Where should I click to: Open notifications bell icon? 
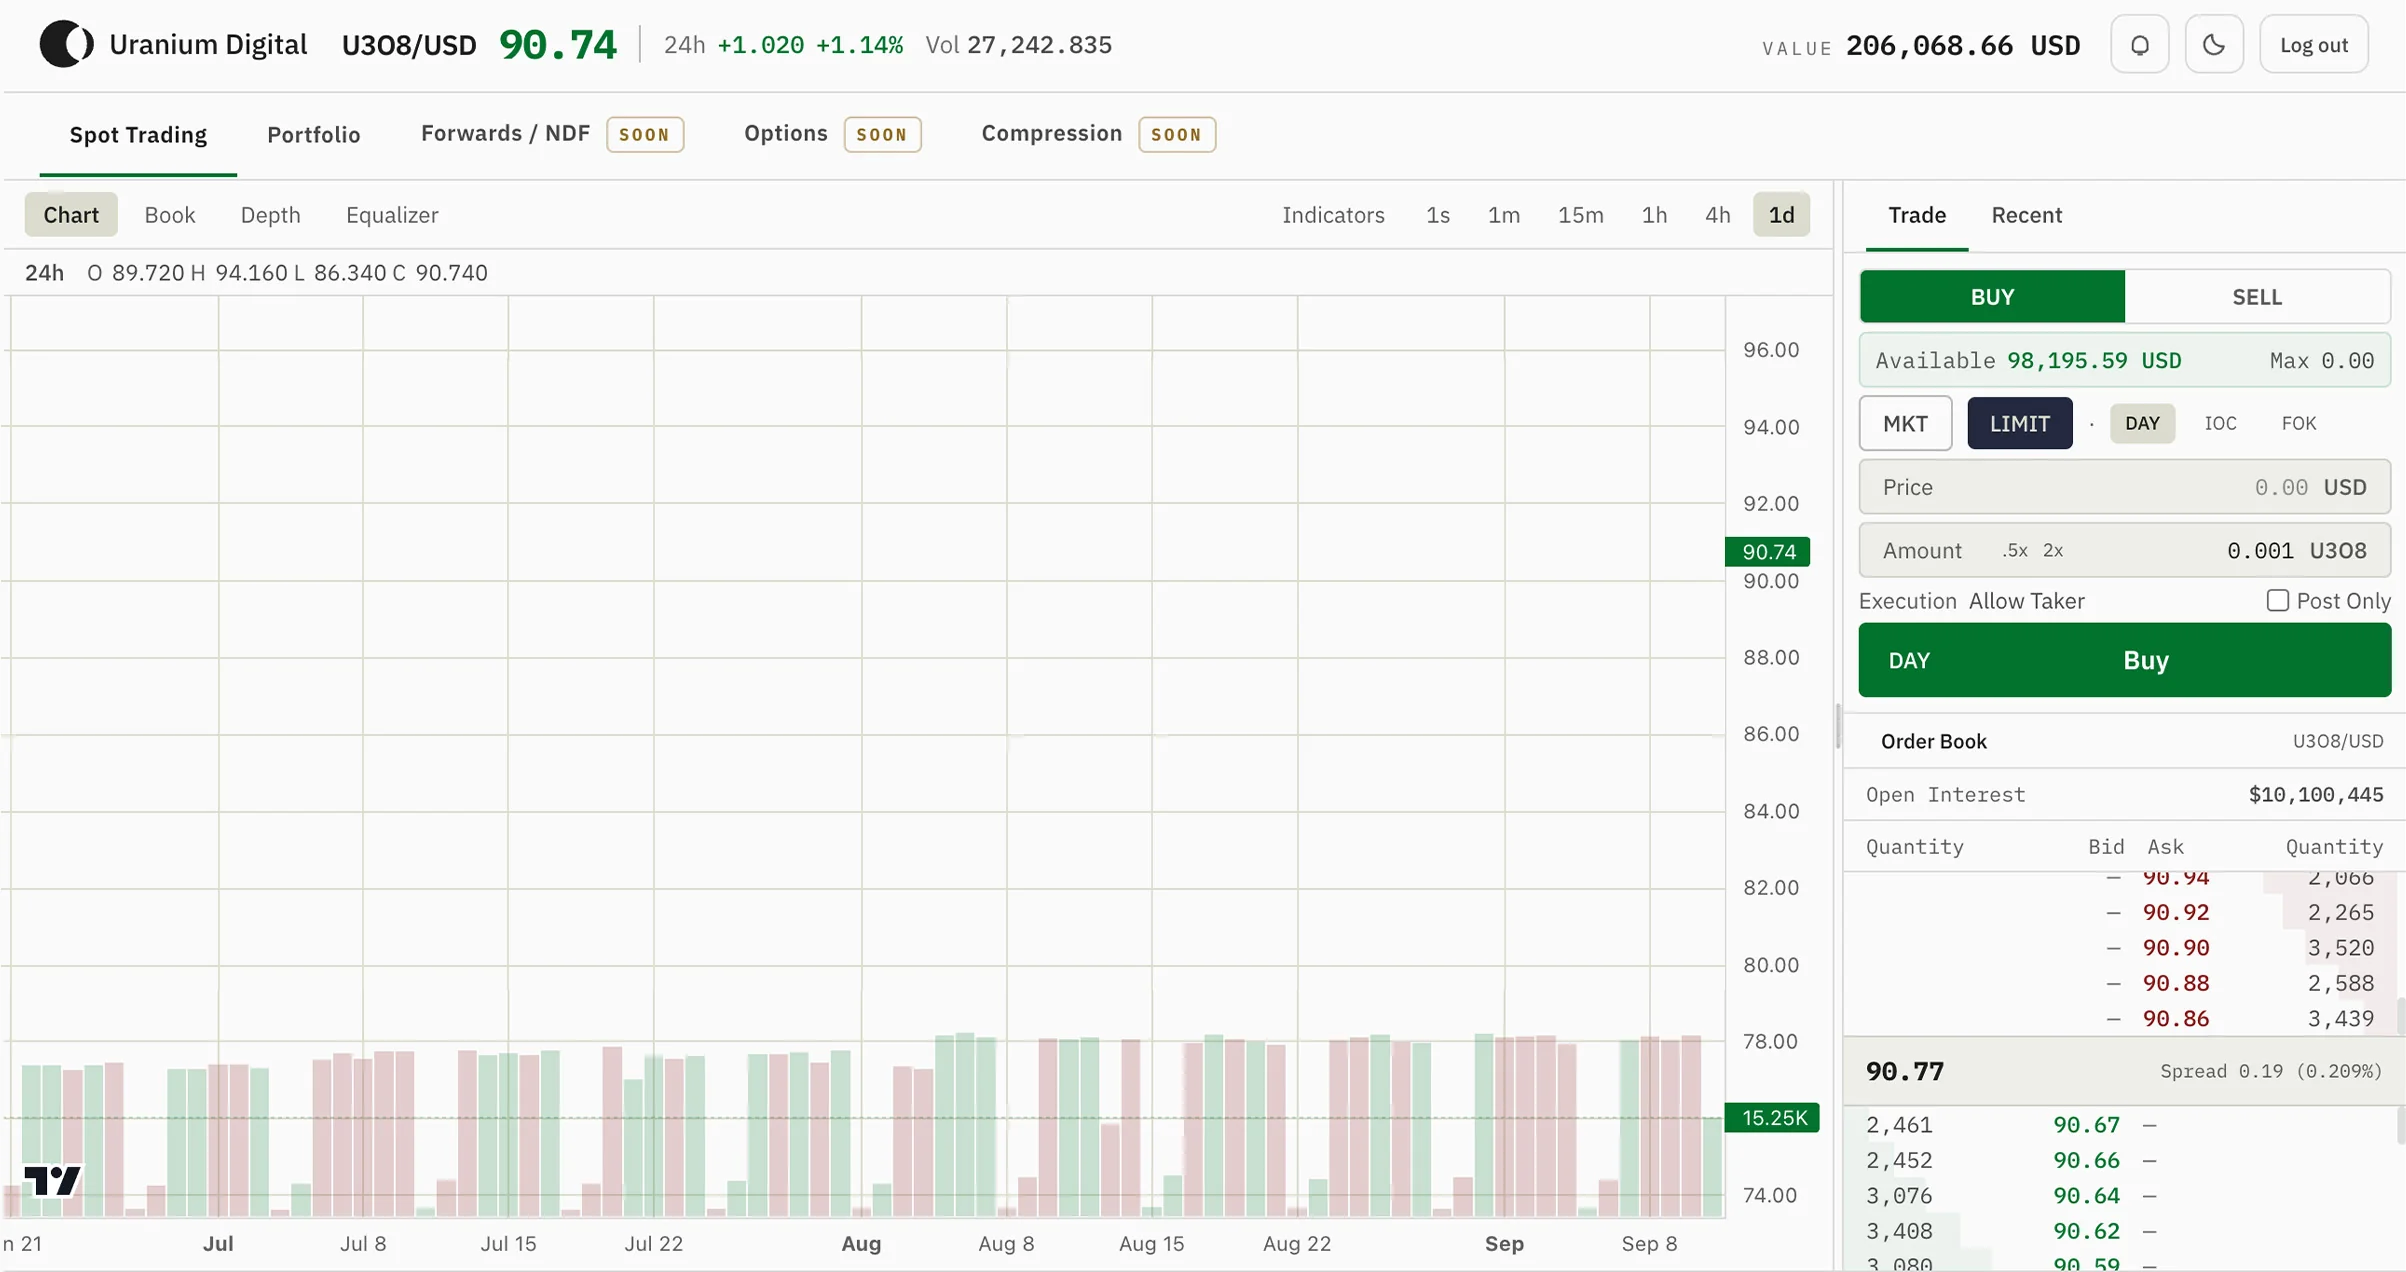pos(2139,45)
